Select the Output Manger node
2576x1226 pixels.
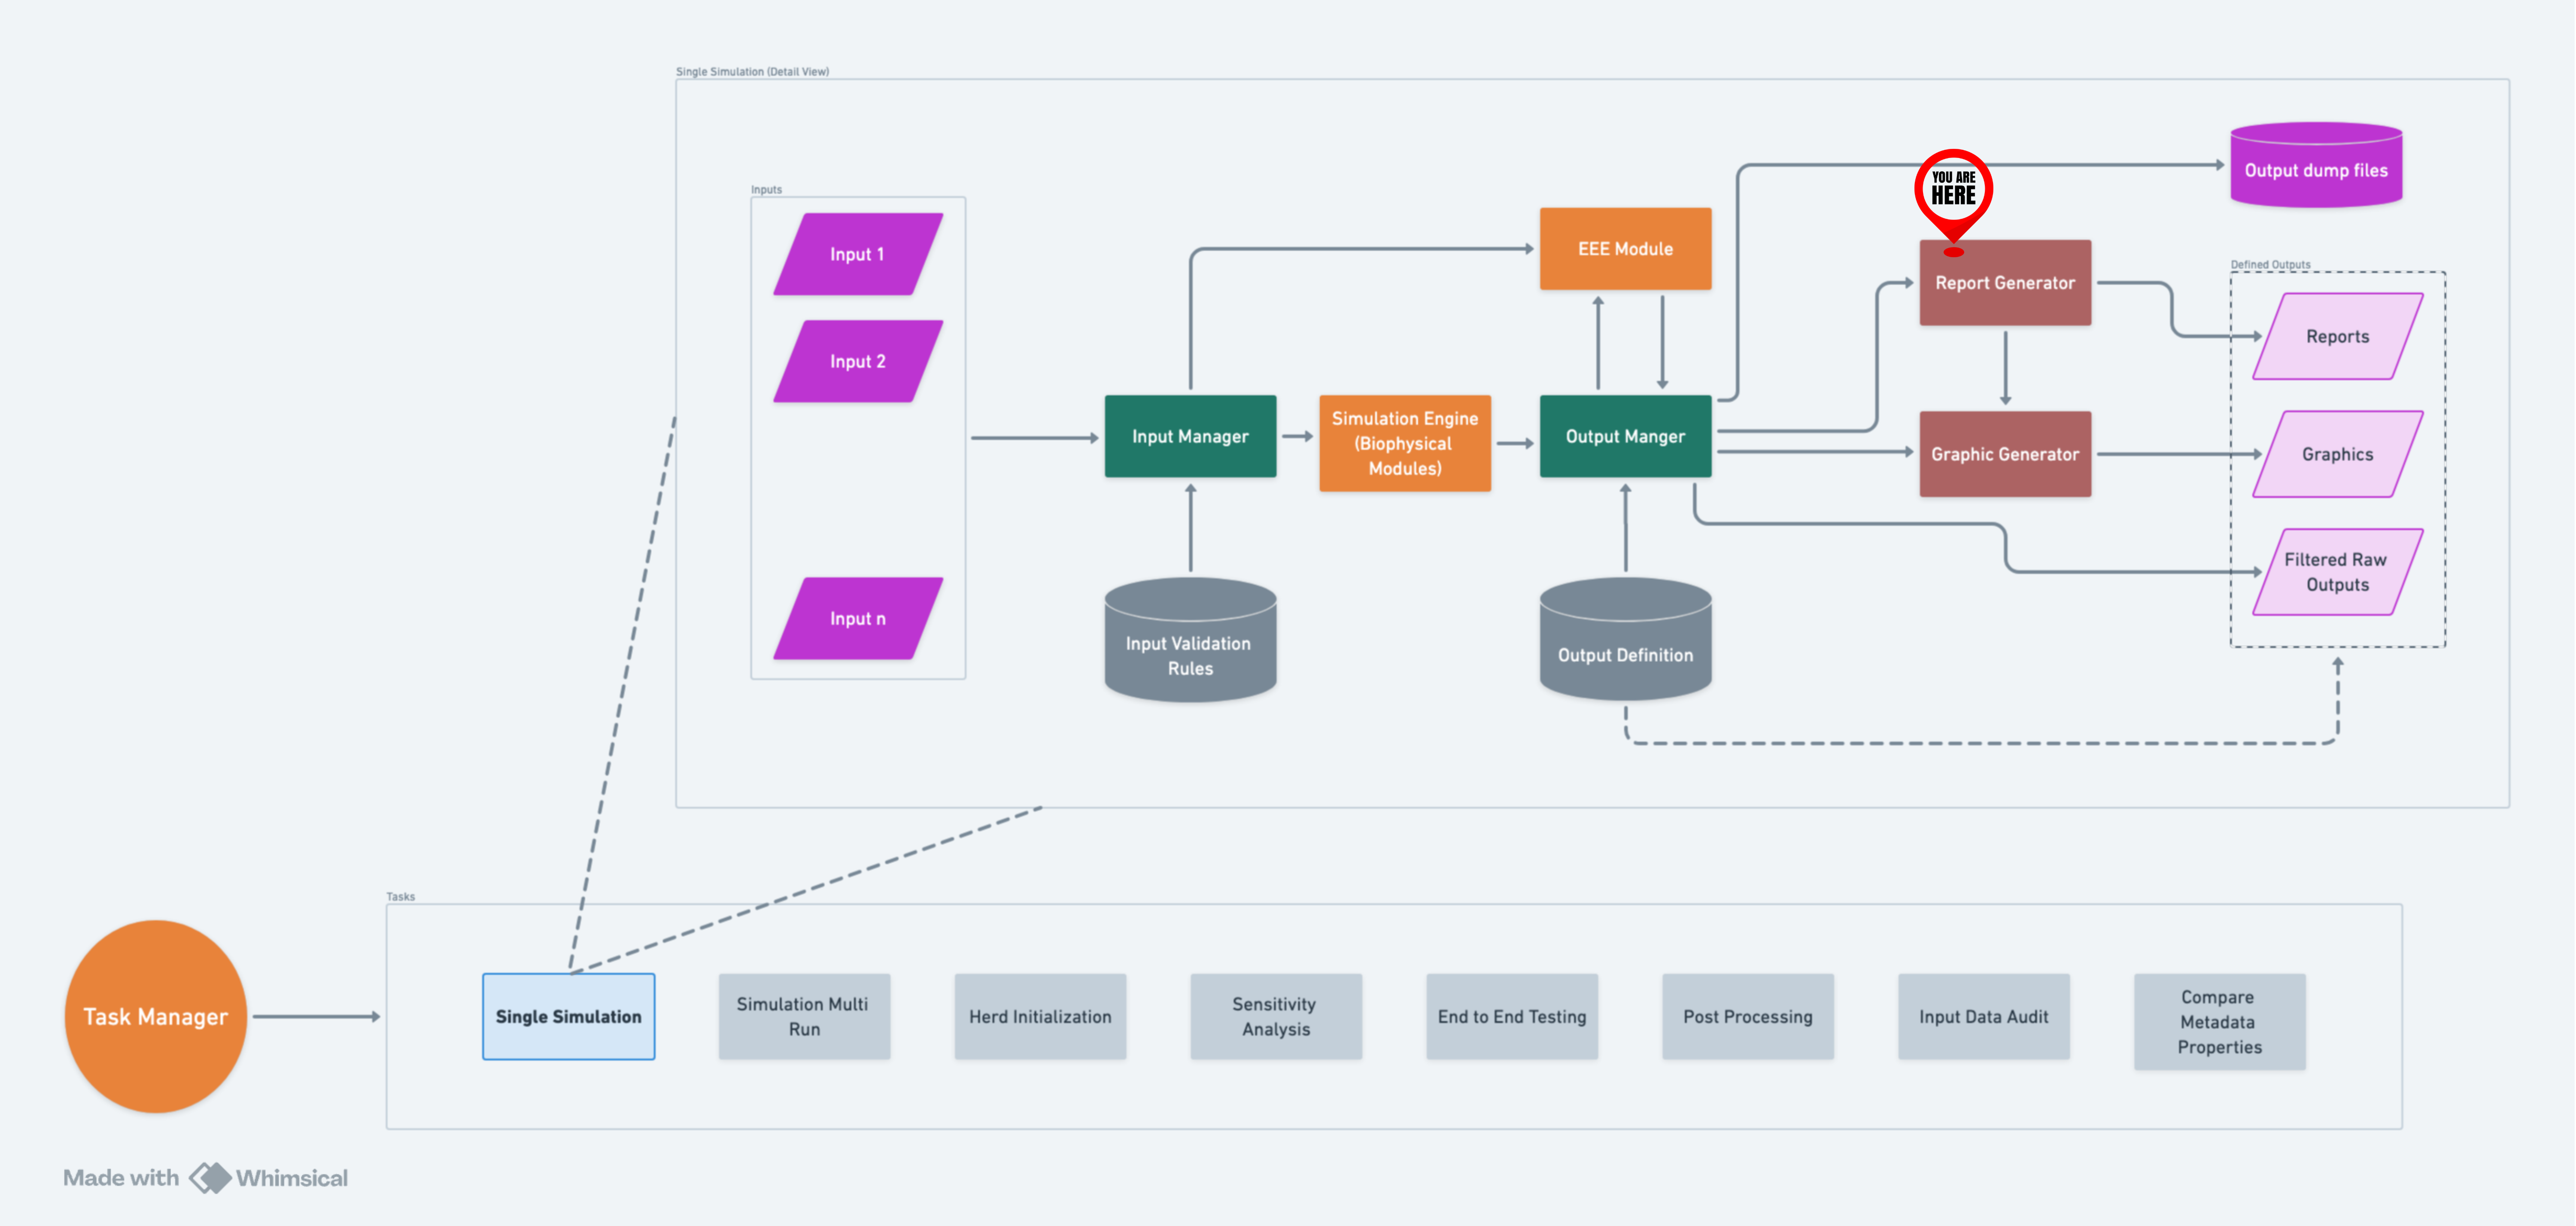(1625, 436)
